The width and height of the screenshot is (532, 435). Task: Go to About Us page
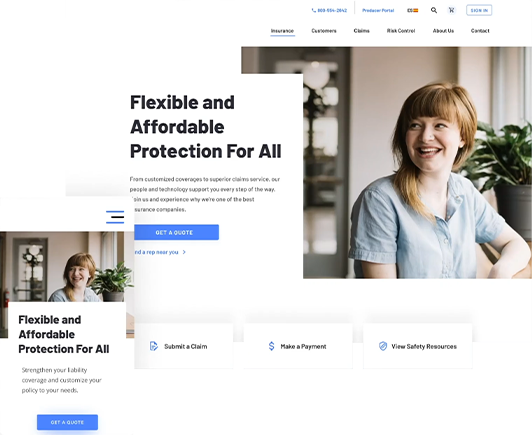(443, 31)
